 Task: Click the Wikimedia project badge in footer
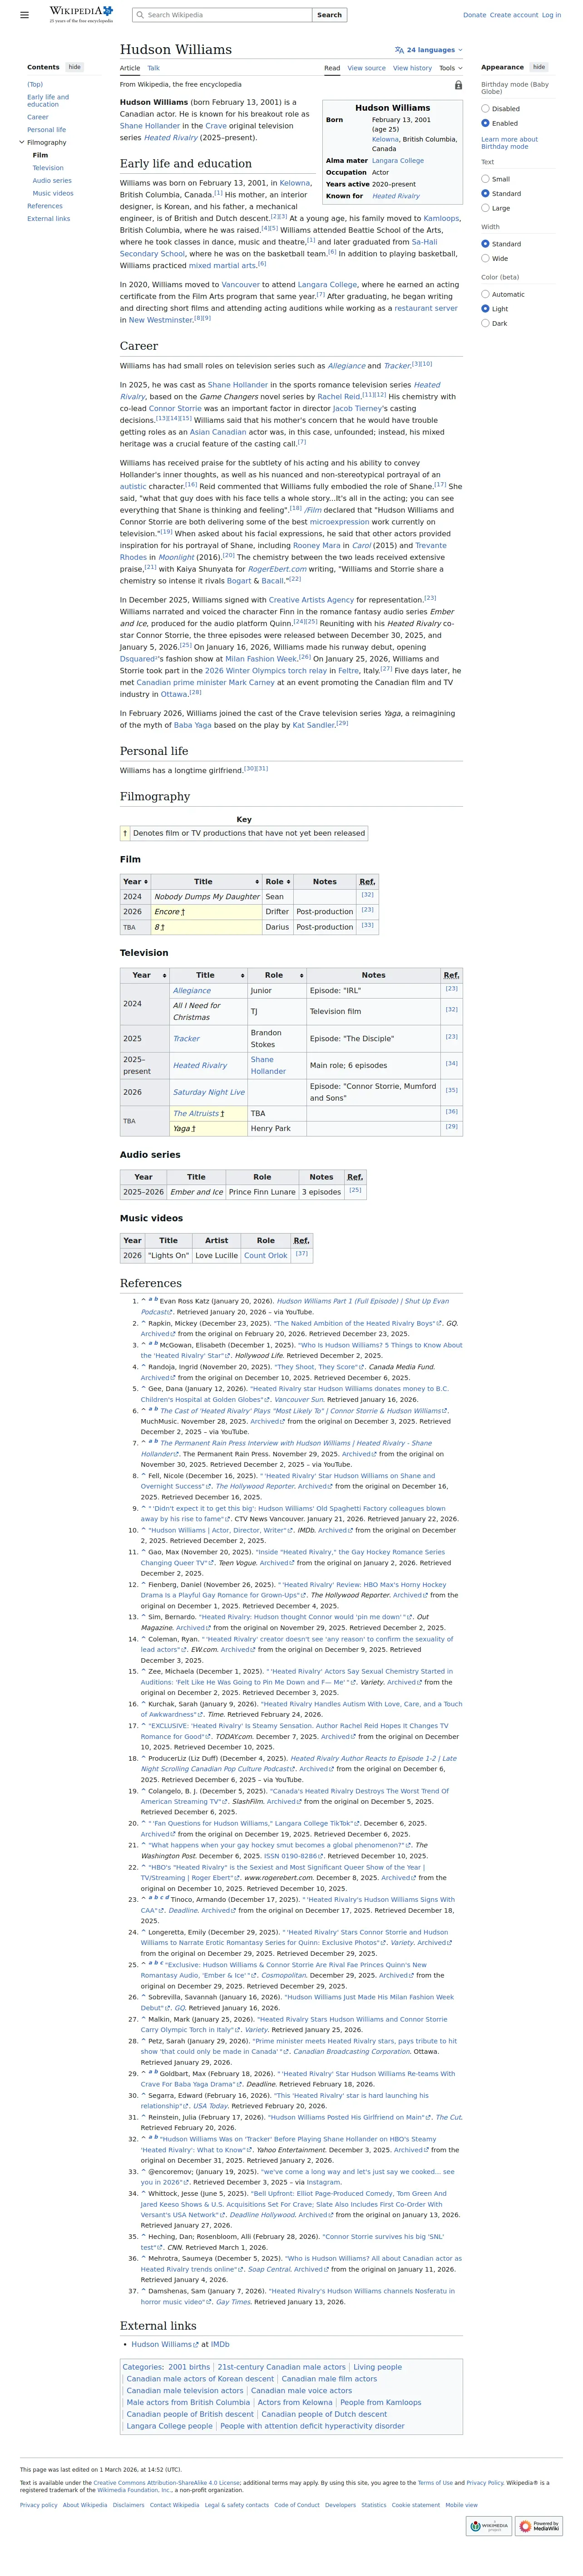[x=489, y=2526]
